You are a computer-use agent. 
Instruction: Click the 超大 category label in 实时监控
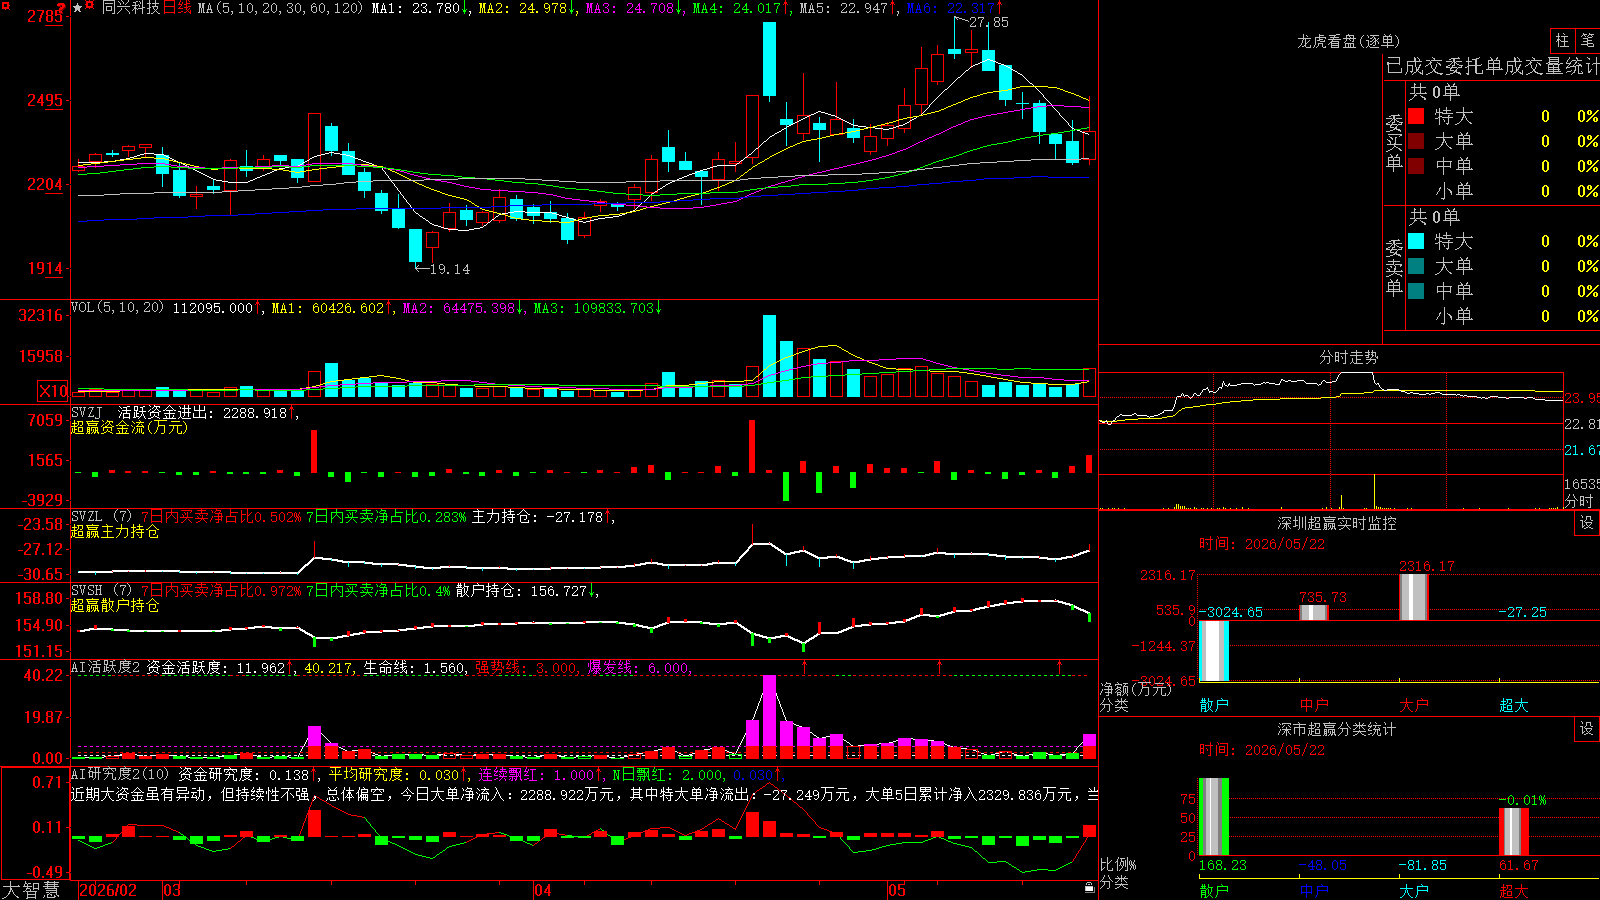coord(1514,705)
